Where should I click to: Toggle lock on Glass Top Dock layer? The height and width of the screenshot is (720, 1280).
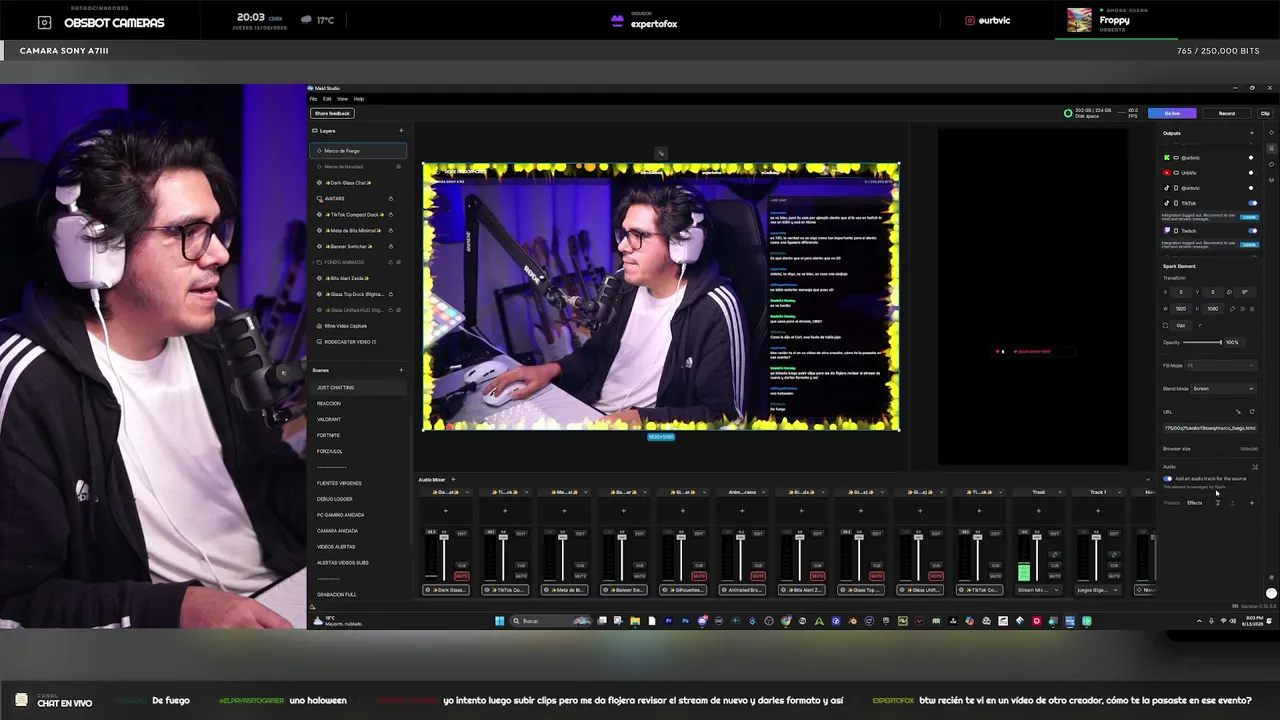390,294
